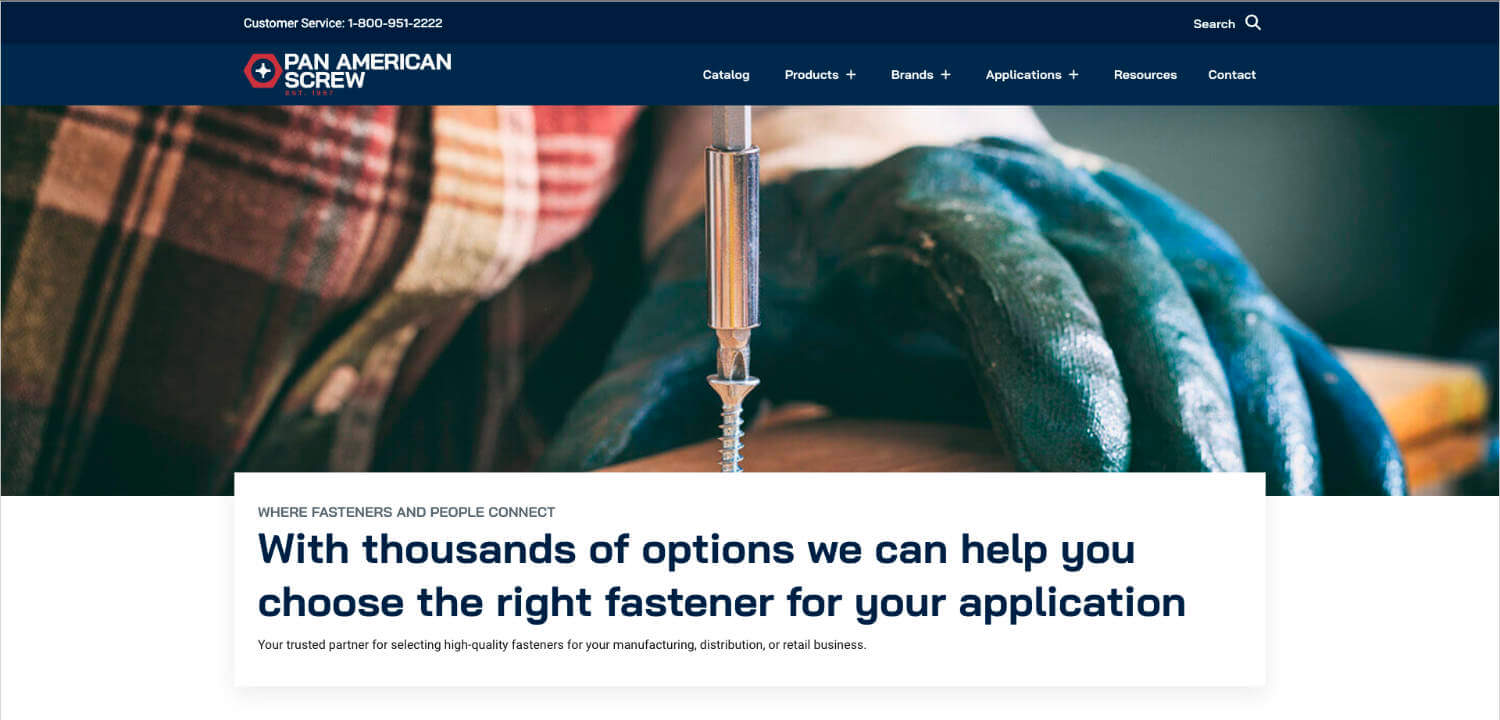Click the Customer Service phone number

(395, 23)
